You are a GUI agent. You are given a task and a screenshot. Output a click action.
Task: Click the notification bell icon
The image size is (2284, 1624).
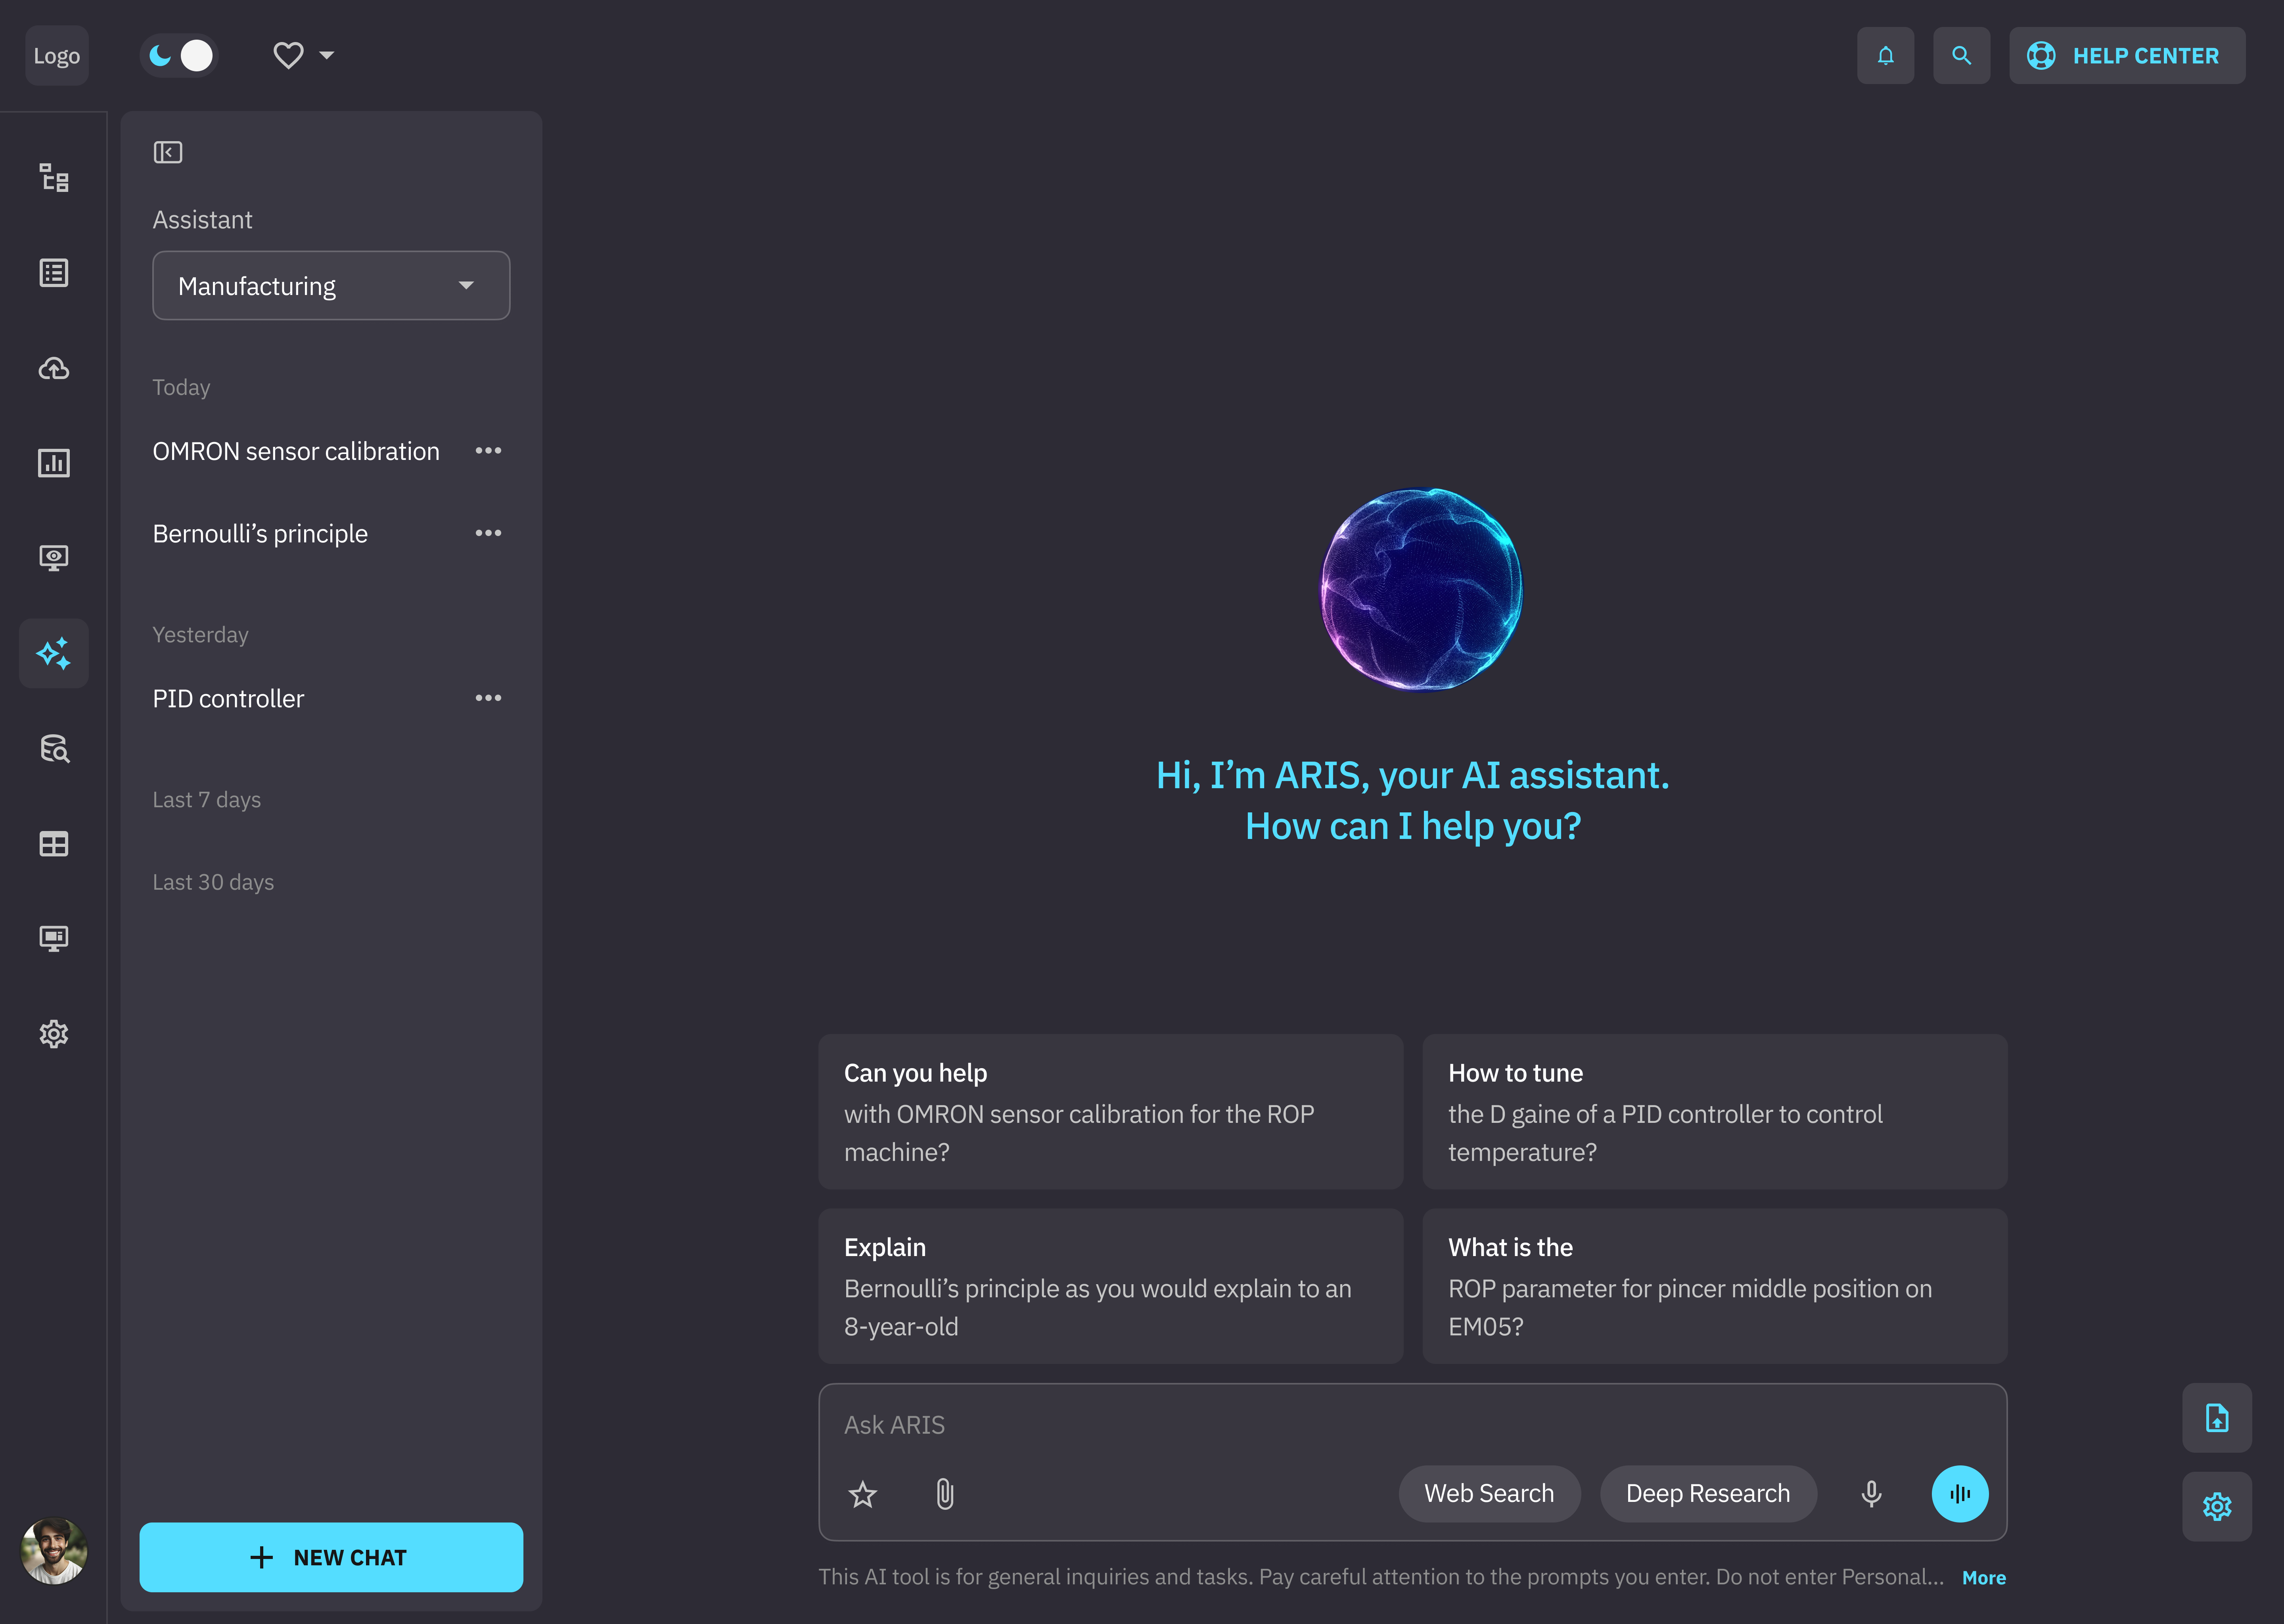tap(1885, 56)
